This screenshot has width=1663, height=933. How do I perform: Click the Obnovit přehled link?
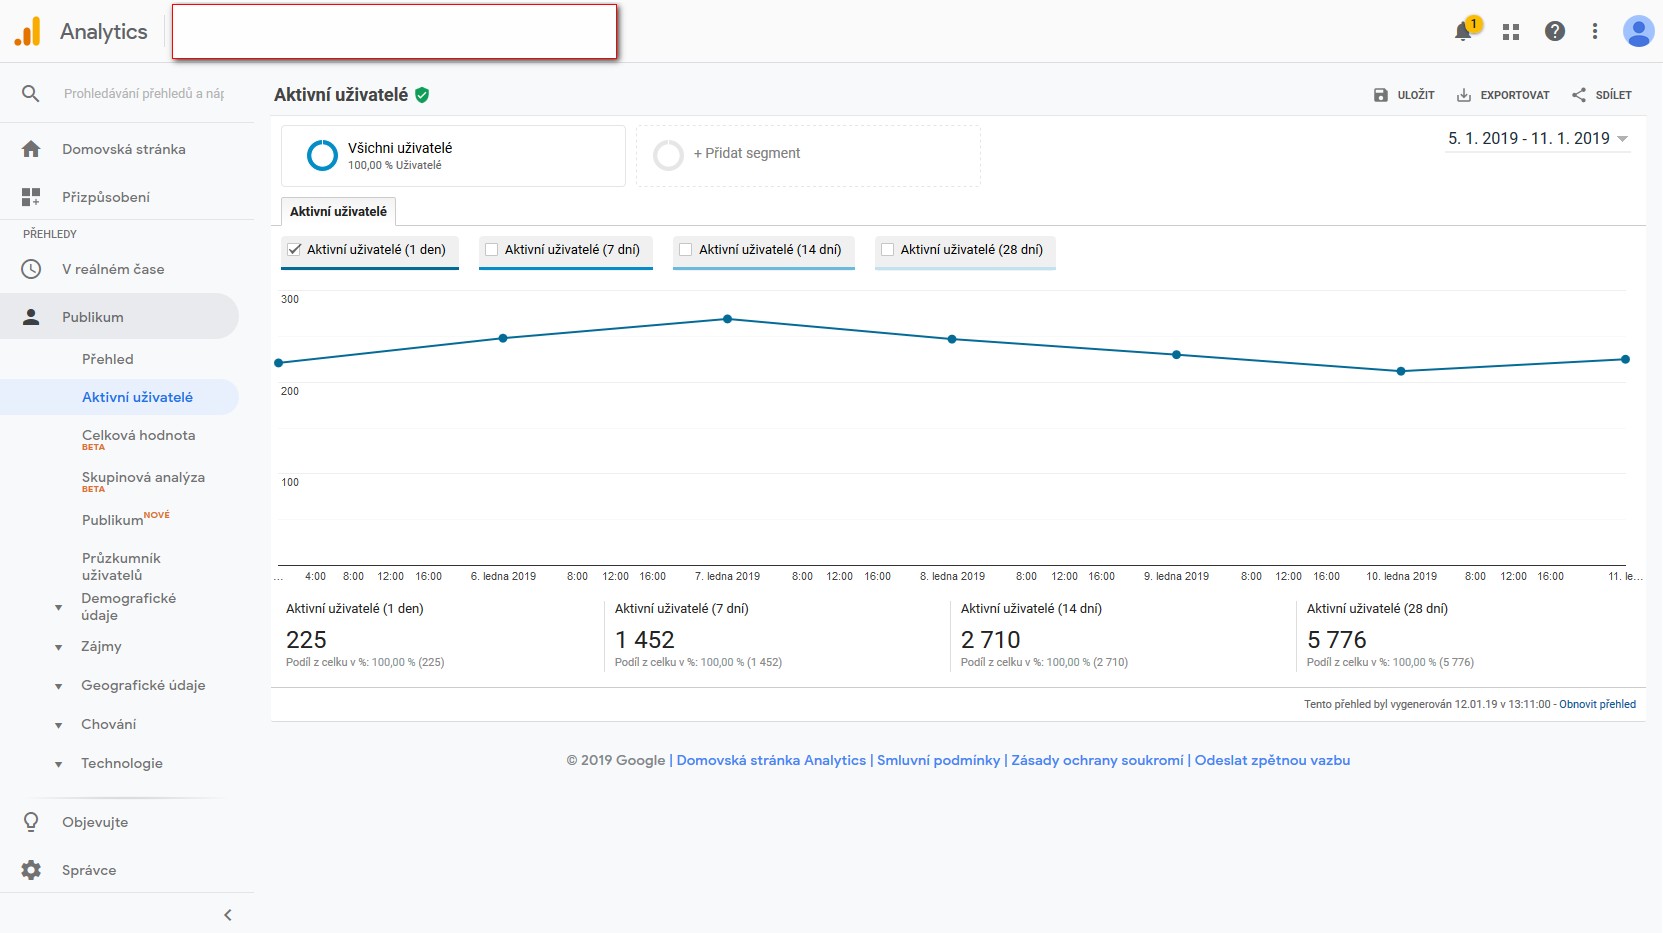coord(1597,704)
